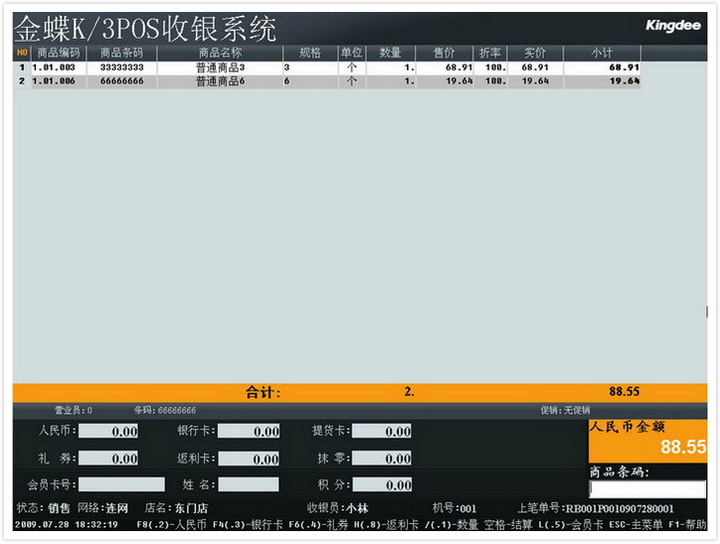Click 实价 value 19.64 for 普通商品6
720x544 pixels.
tap(535, 81)
